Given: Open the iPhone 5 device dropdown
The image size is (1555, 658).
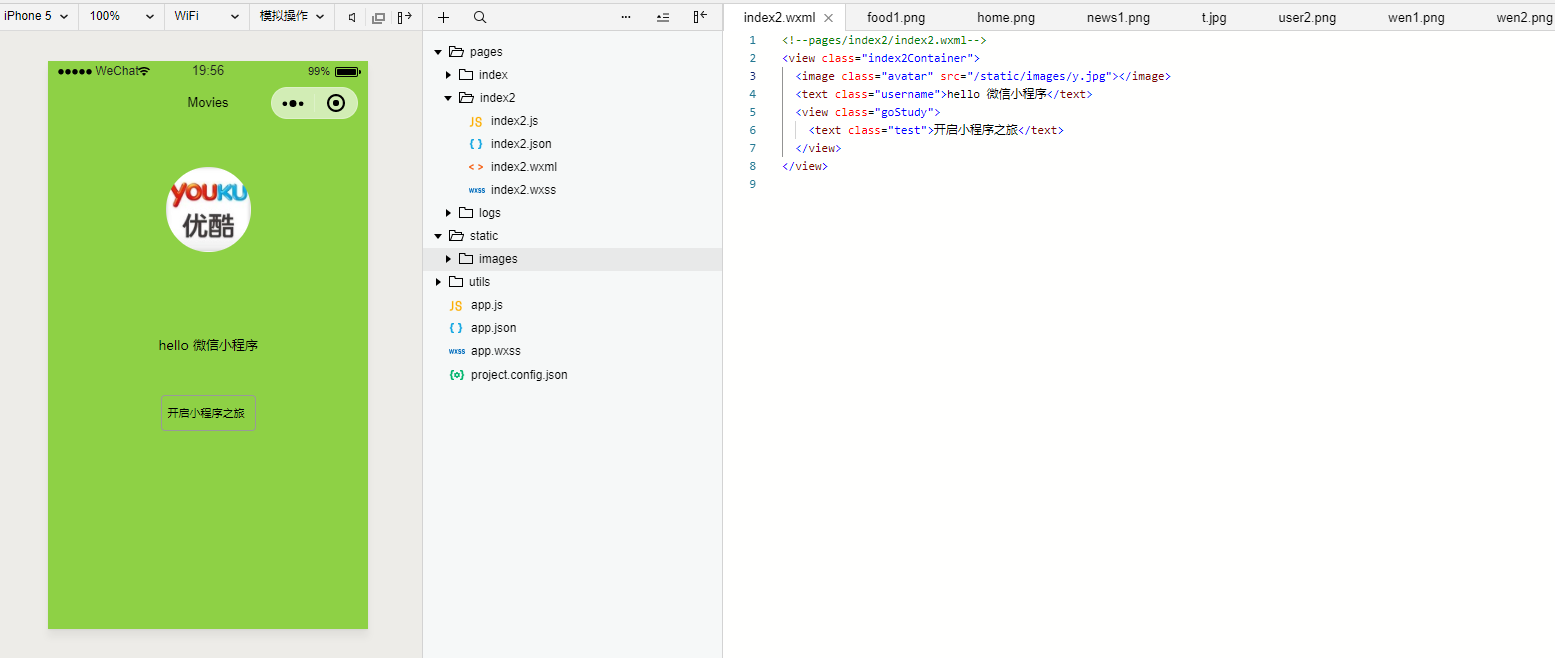Looking at the screenshot, I should pos(36,16).
